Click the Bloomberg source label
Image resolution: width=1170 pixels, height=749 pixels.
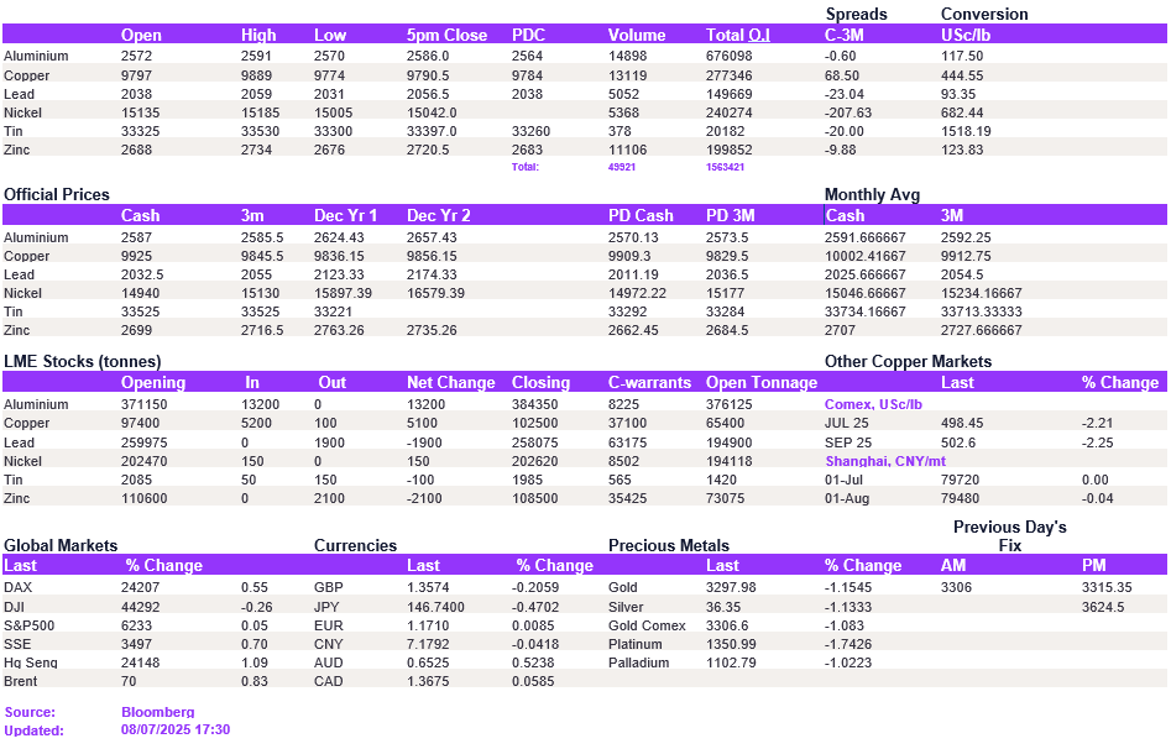click(x=157, y=712)
